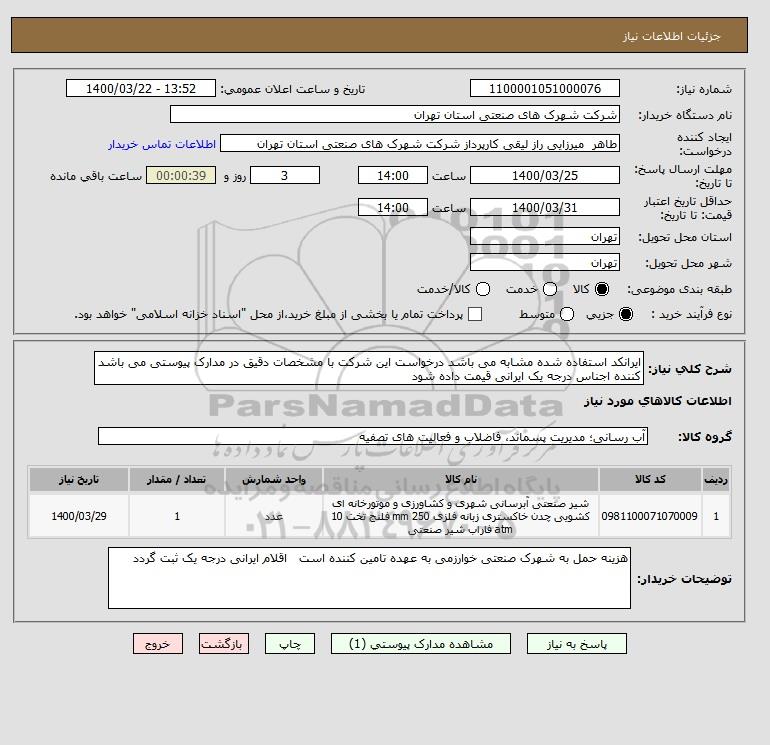The image size is (770, 745).
Task: Click the جزئیات اطلاعات نیاز page title
Action: click(x=671, y=36)
